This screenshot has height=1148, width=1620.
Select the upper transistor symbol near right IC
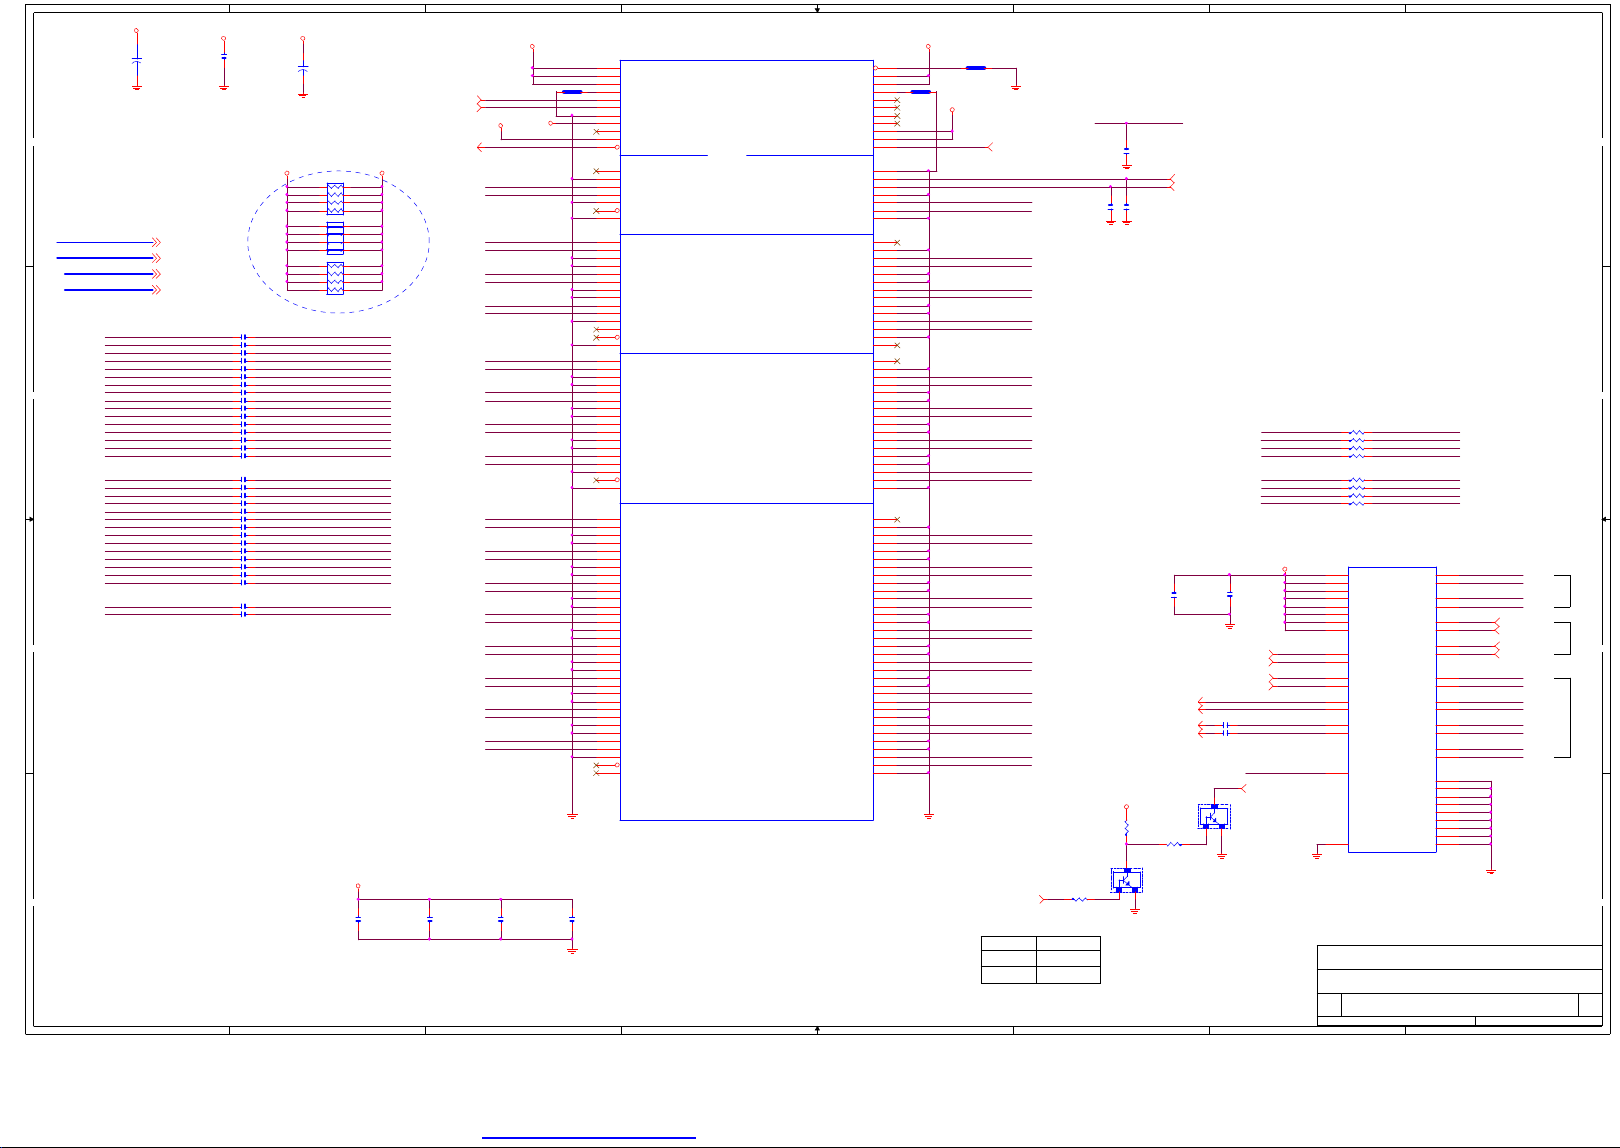click(x=1214, y=817)
